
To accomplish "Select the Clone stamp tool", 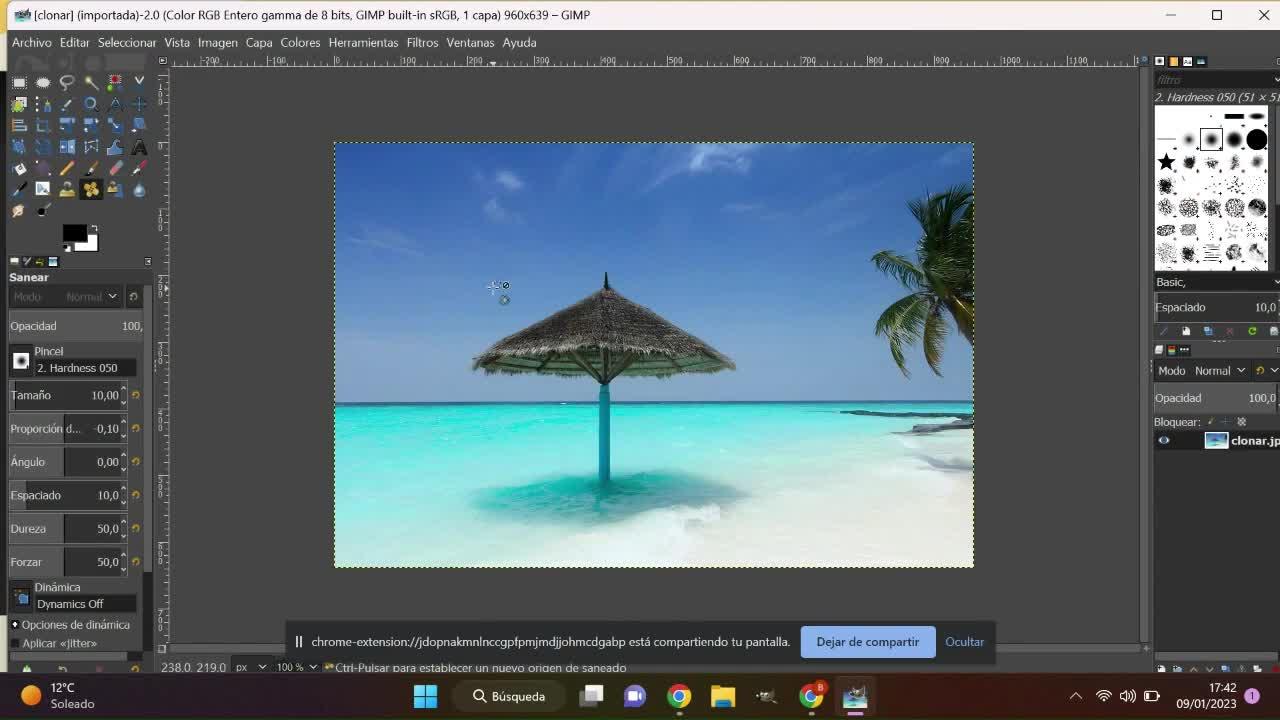I will [67, 189].
